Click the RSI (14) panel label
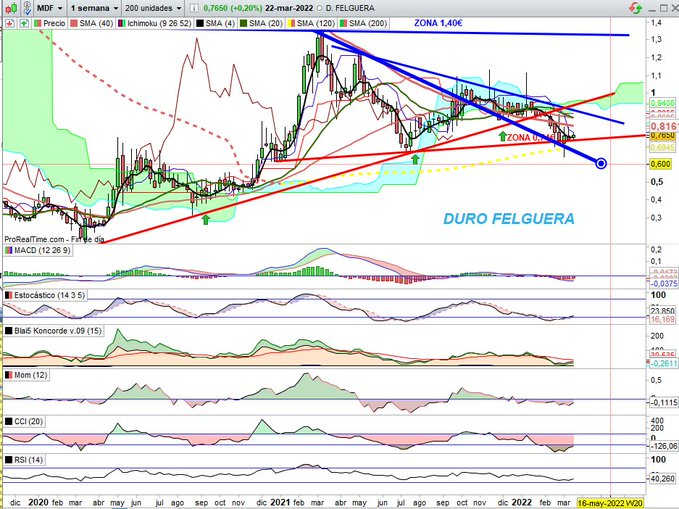Viewport: 679px width, 509px height. (29, 460)
